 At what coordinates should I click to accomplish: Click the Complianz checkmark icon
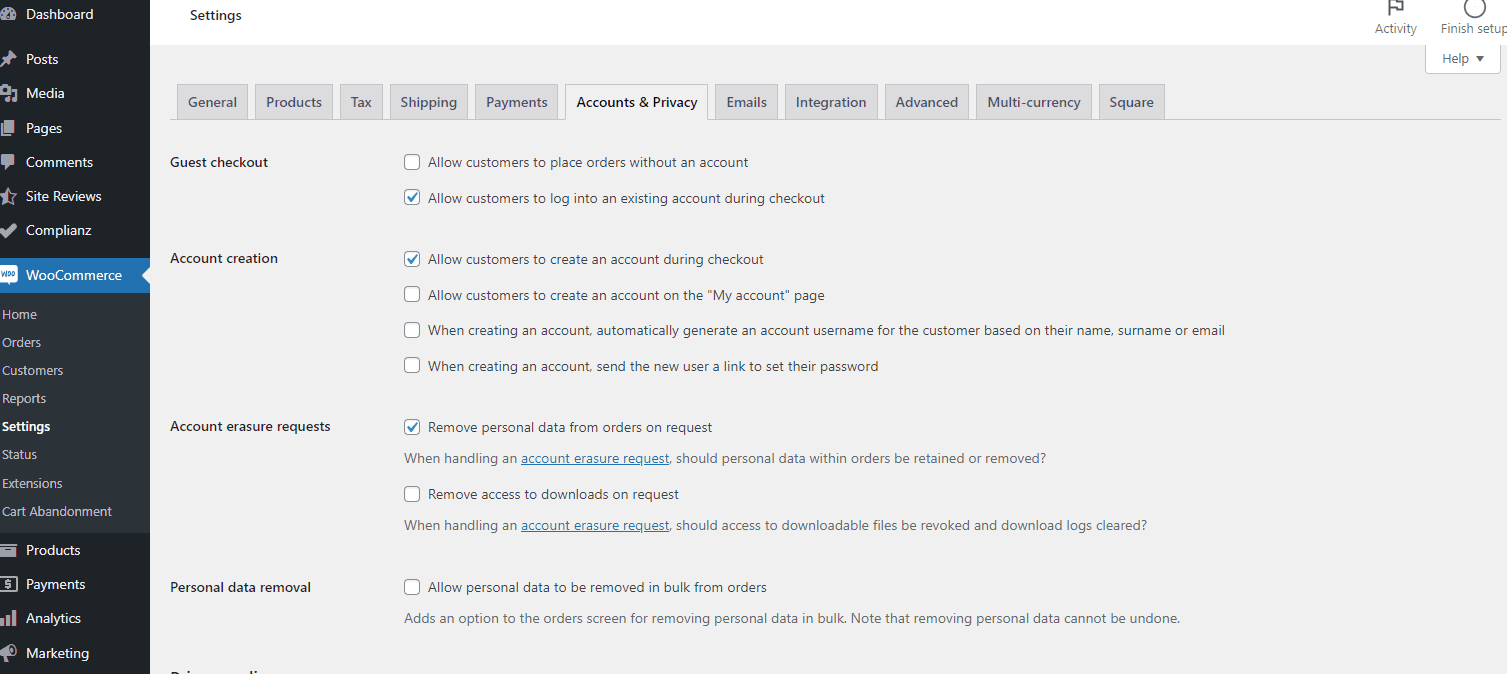(9, 230)
